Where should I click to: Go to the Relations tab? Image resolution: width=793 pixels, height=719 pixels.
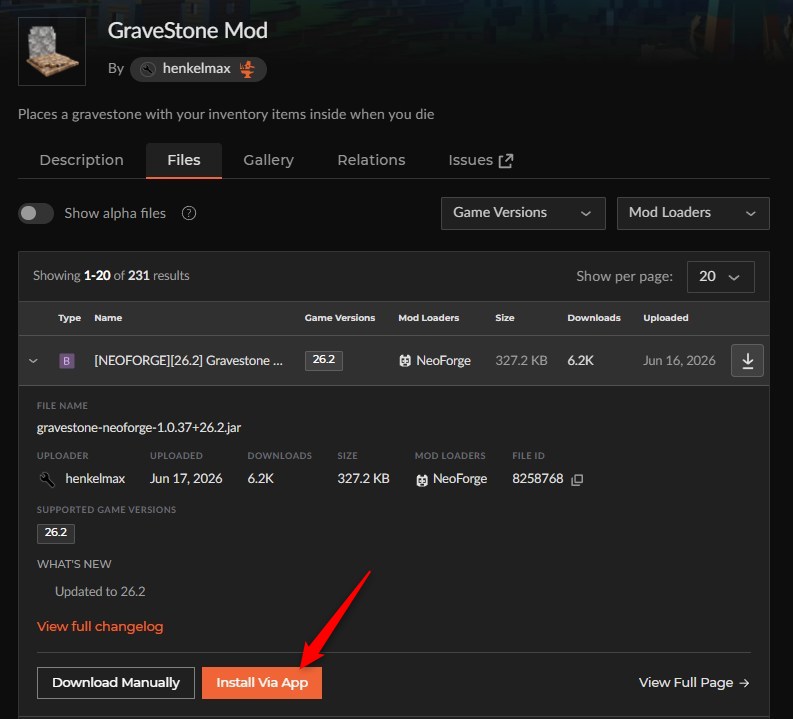click(371, 160)
